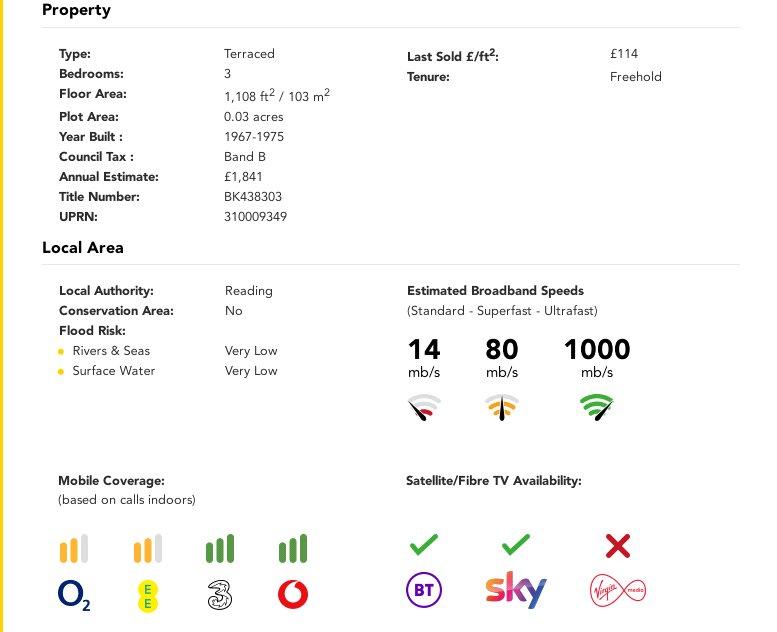
Task: Click the Local Area section heading
Action: (x=83, y=247)
